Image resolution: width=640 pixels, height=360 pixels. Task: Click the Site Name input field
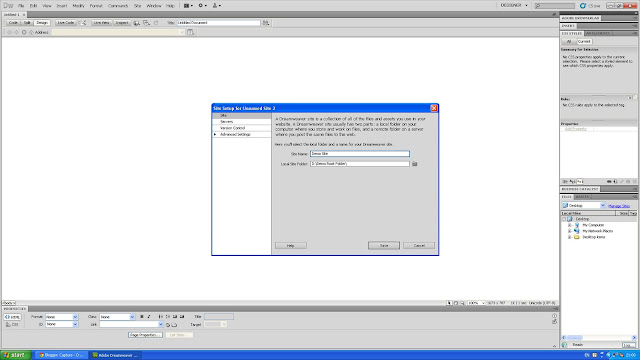click(360, 154)
